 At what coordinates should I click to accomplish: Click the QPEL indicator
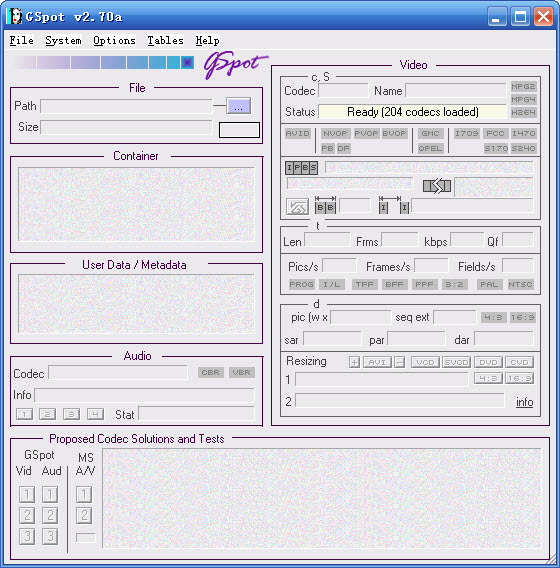430,148
